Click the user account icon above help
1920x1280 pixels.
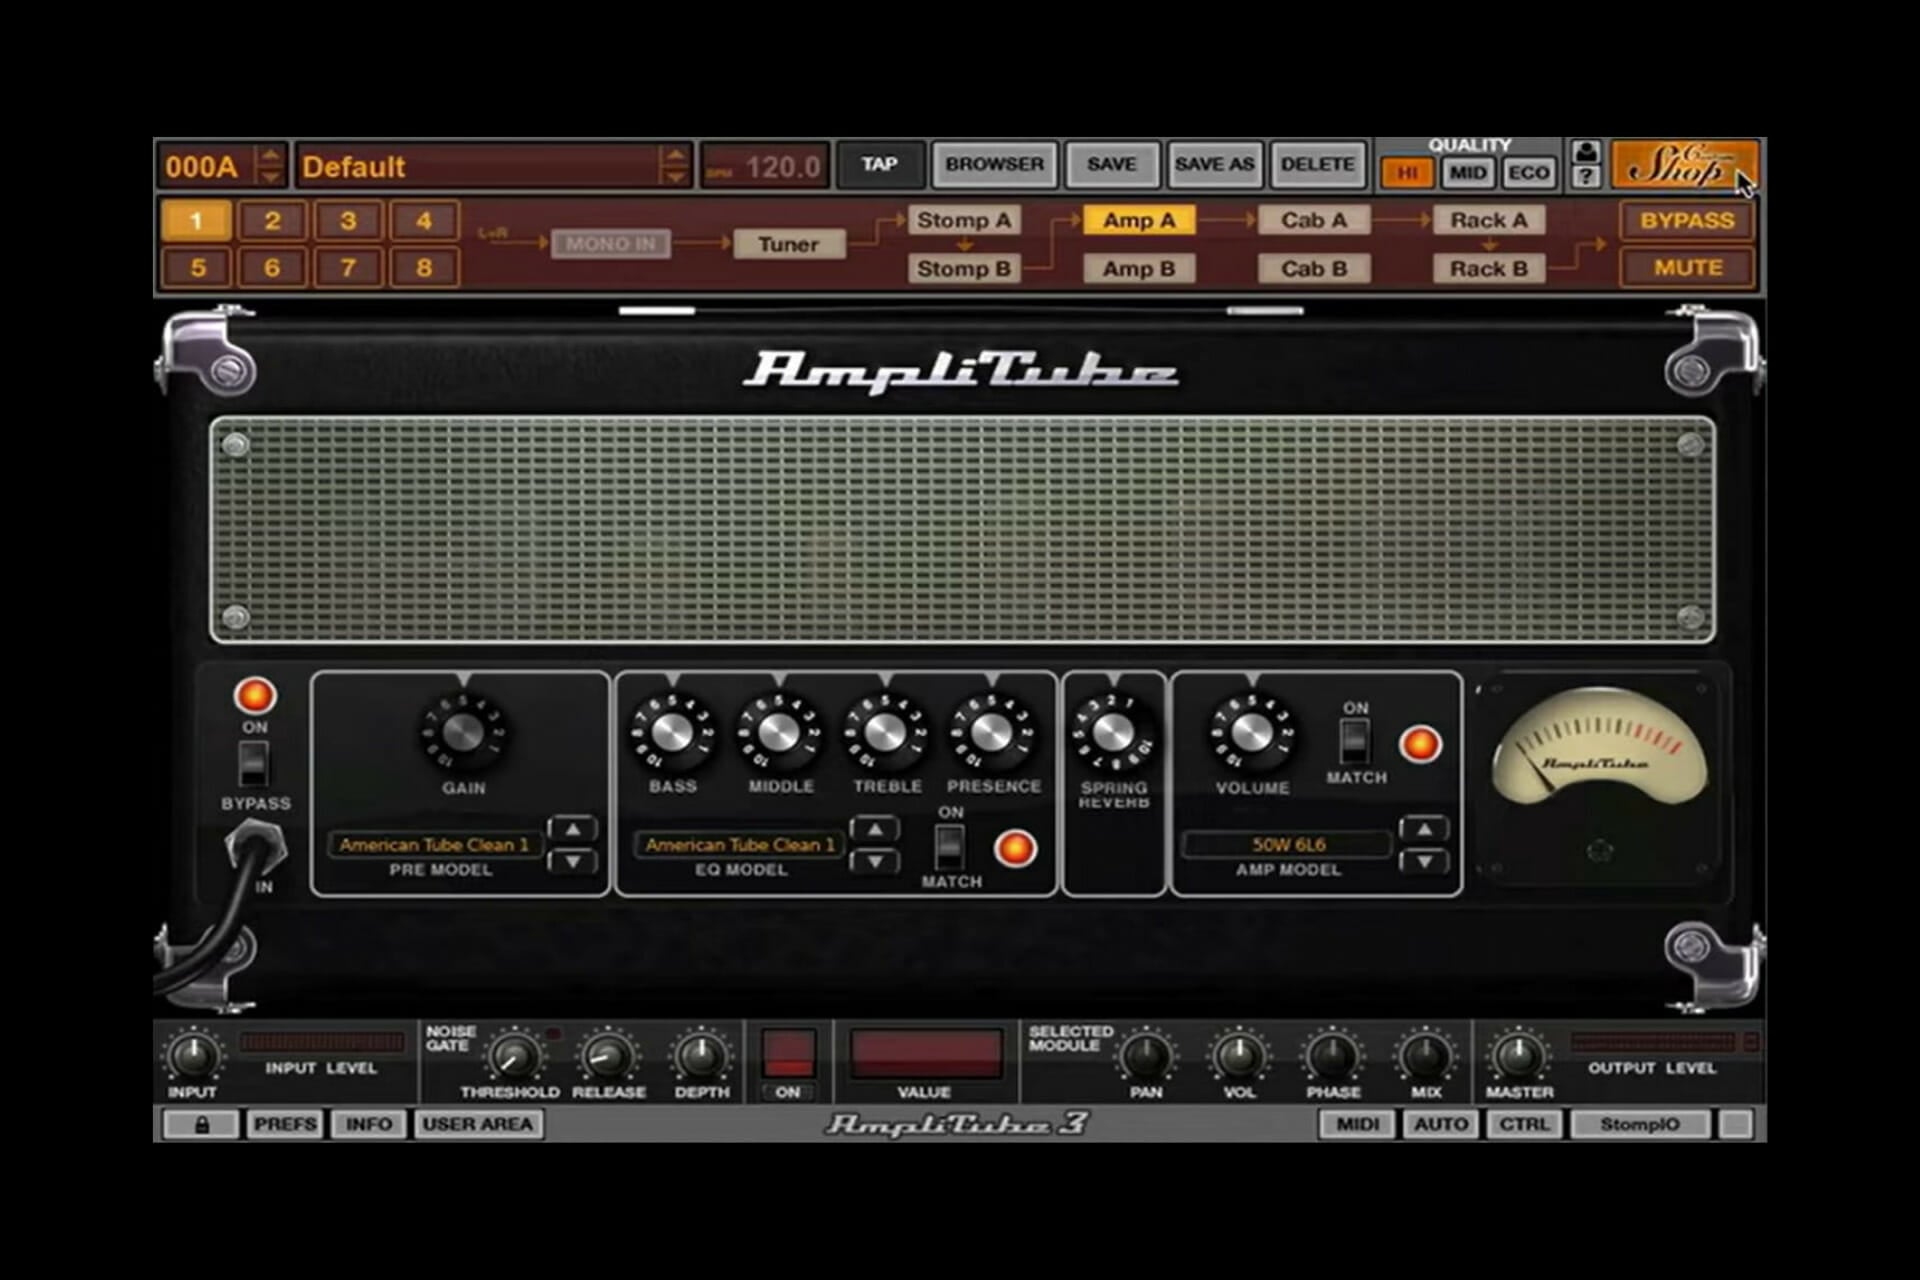[x=1585, y=152]
